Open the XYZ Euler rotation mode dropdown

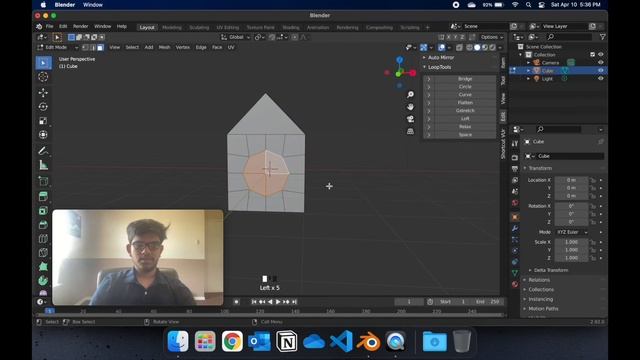(x=572, y=232)
